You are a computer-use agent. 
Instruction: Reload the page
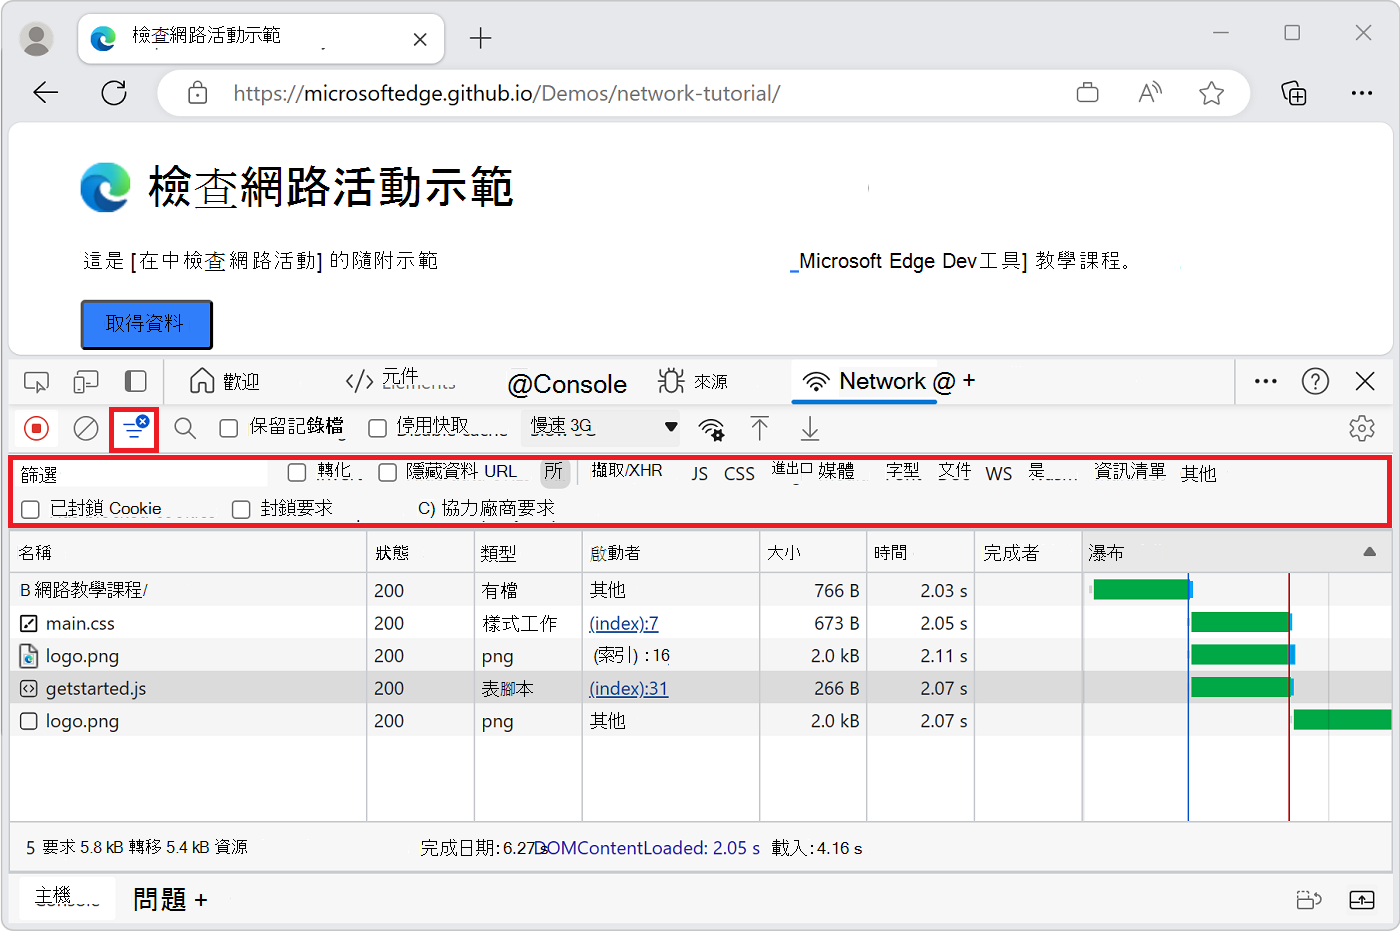[114, 93]
